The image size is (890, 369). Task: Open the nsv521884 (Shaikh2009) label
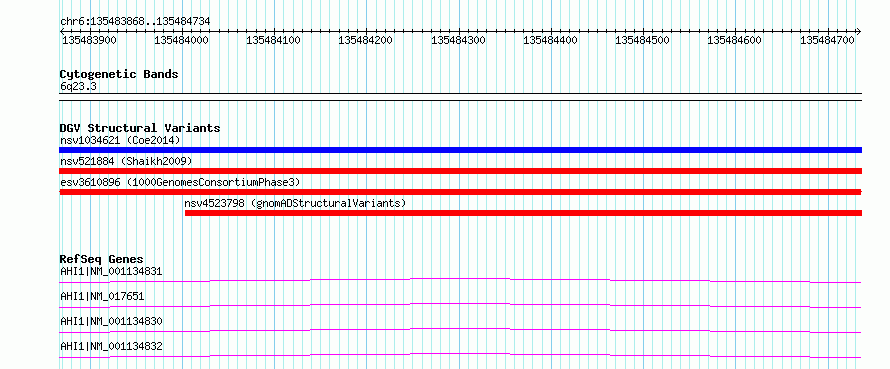click(127, 161)
